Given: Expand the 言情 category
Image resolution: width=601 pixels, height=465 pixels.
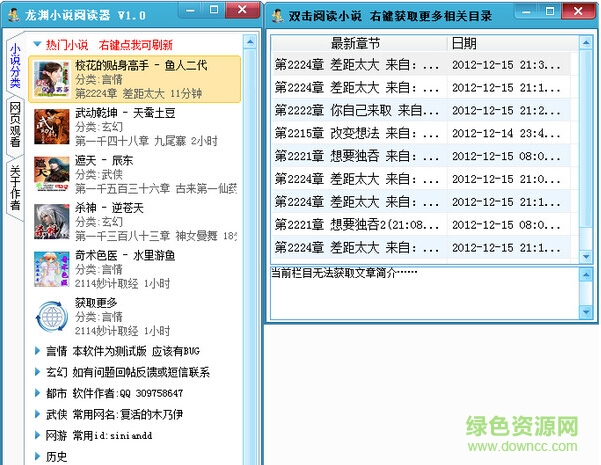Looking at the screenshot, I should [x=37, y=351].
